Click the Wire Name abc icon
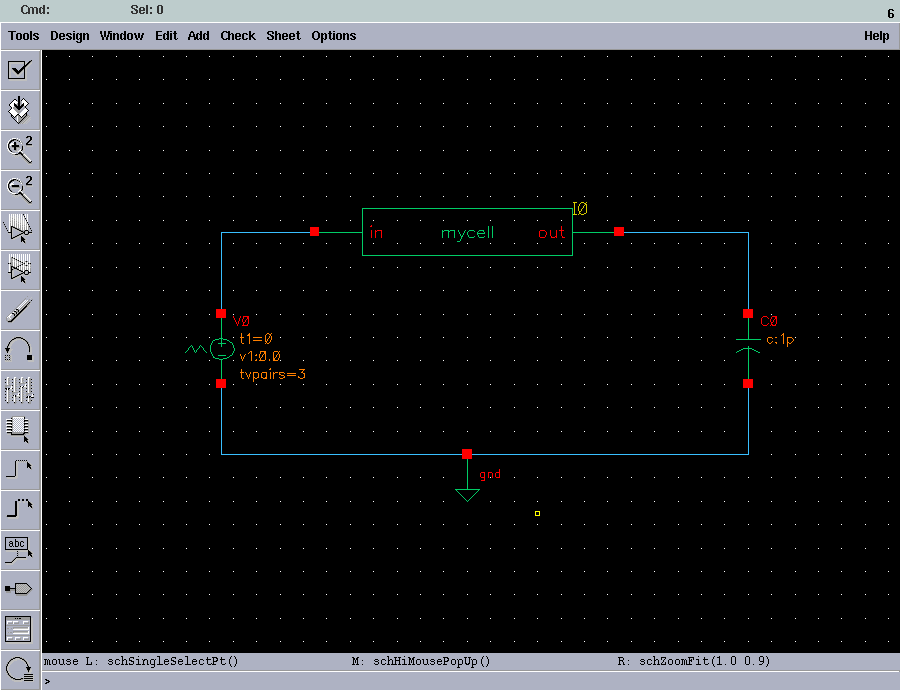Screen dimensions: 900x690 point(20,547)
